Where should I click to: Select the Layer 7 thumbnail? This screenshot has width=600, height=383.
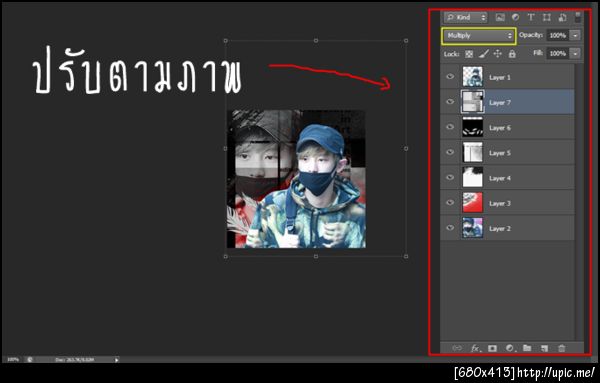(473, 102)
